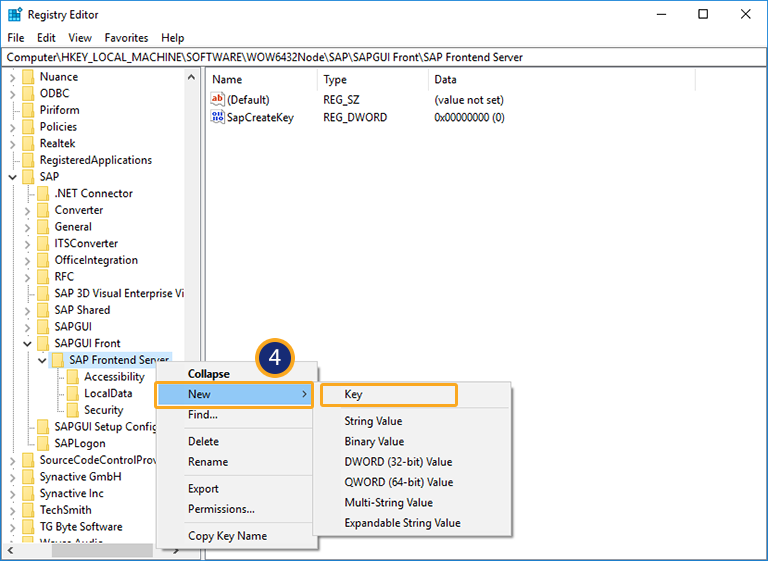Image resolution: width=768 pixels, height=561 pixels.
Task: Click the Nuance folder icon
Action: pyautogui.click(x=28, y=77)
